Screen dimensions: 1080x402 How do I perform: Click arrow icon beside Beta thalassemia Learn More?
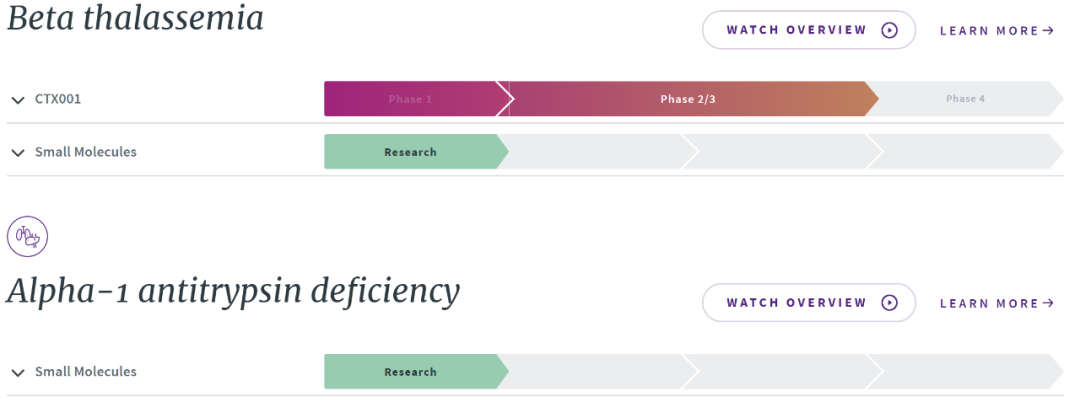1048,31
